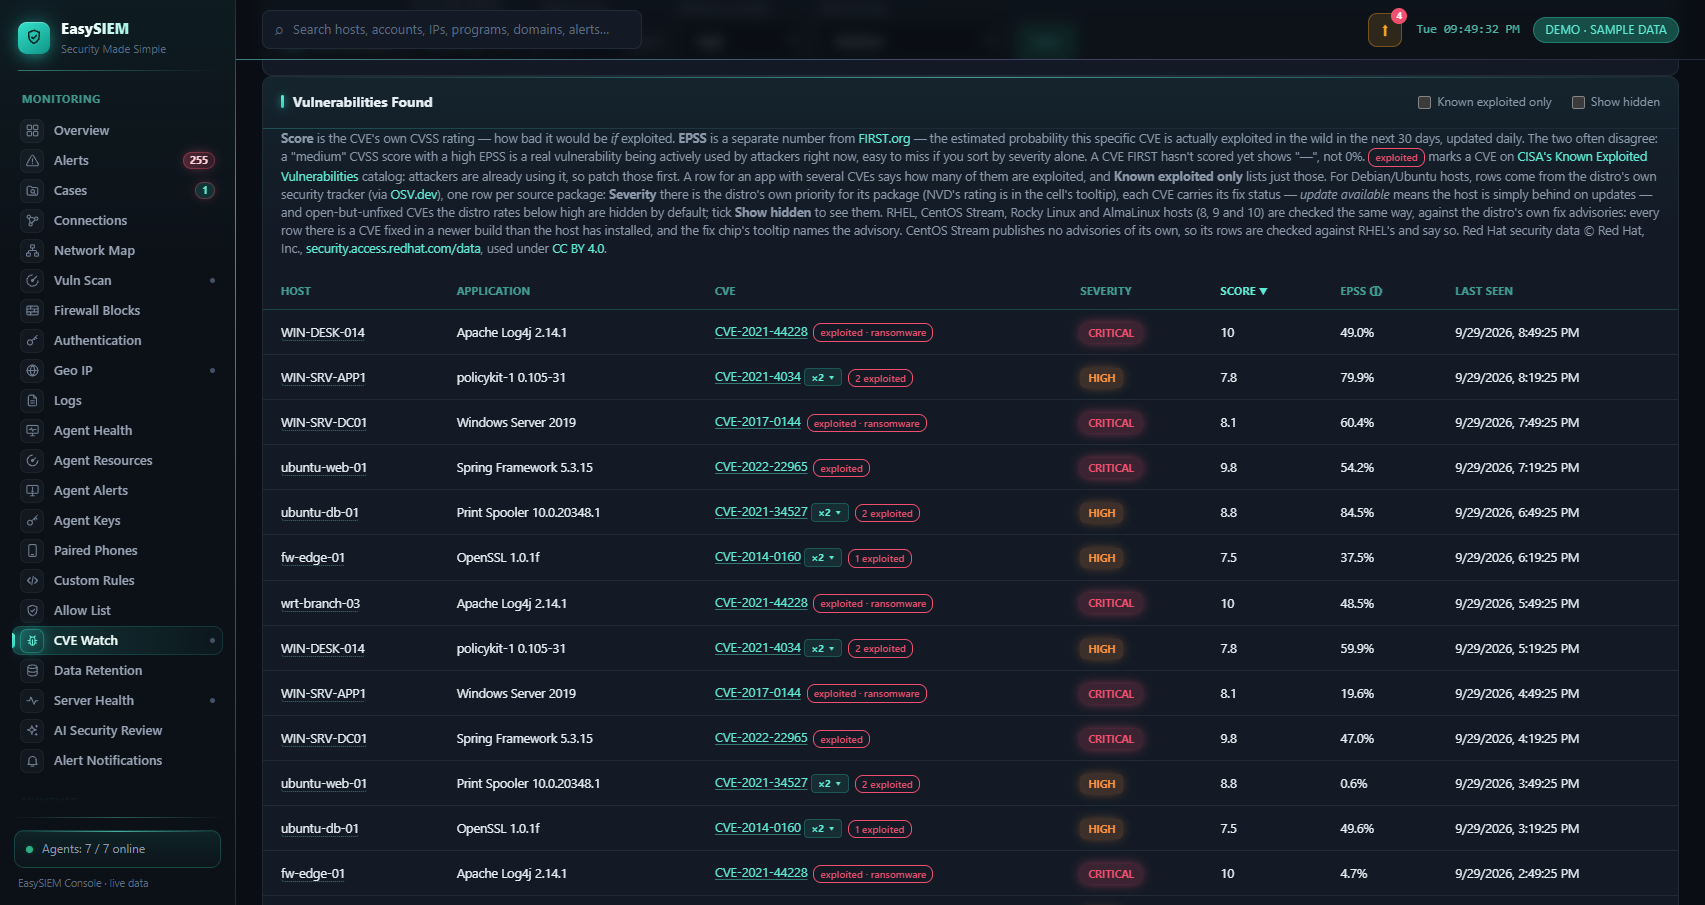Click the EasySIEM shield logo icon
This screenshot has width=1705, height=905.
[34, 38]
